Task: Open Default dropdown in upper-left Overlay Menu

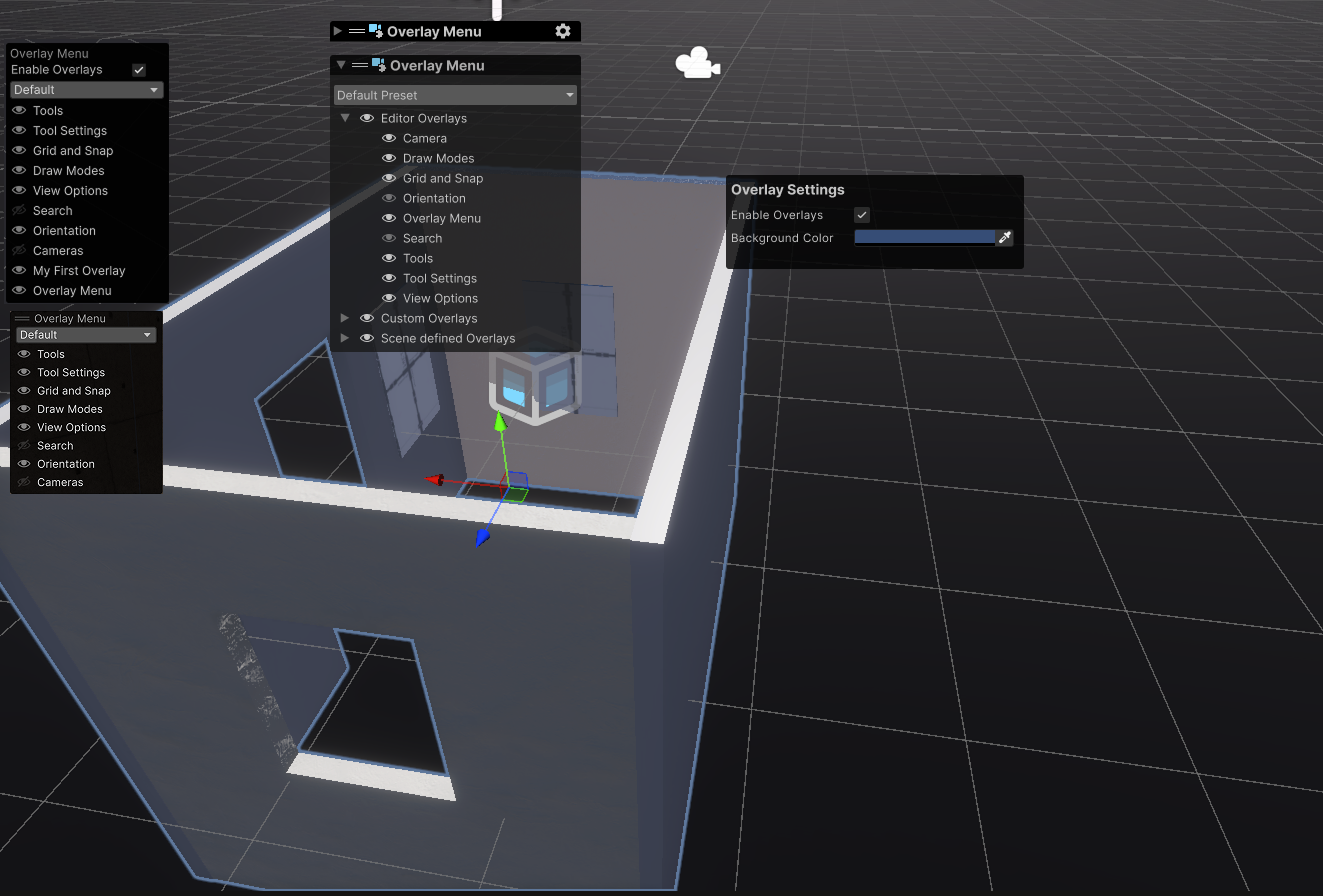Action: pyautogui.click(x=86, y=90)
